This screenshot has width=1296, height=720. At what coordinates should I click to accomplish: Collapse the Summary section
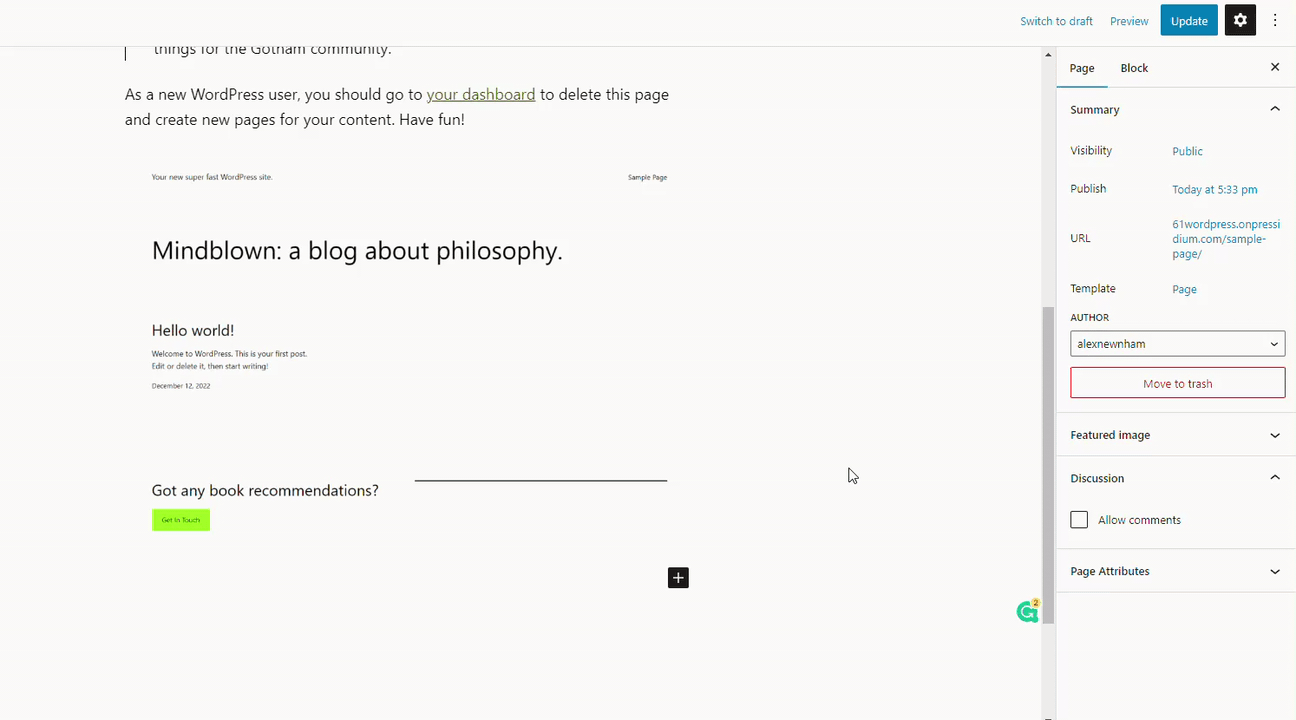coord(1275,109)
